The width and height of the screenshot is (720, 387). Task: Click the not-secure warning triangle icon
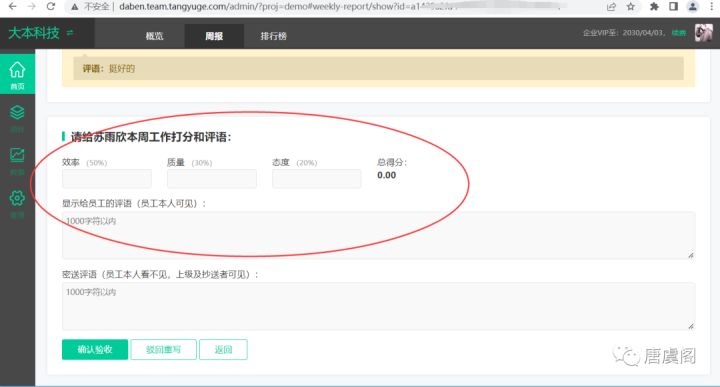[x=74, y=6]
